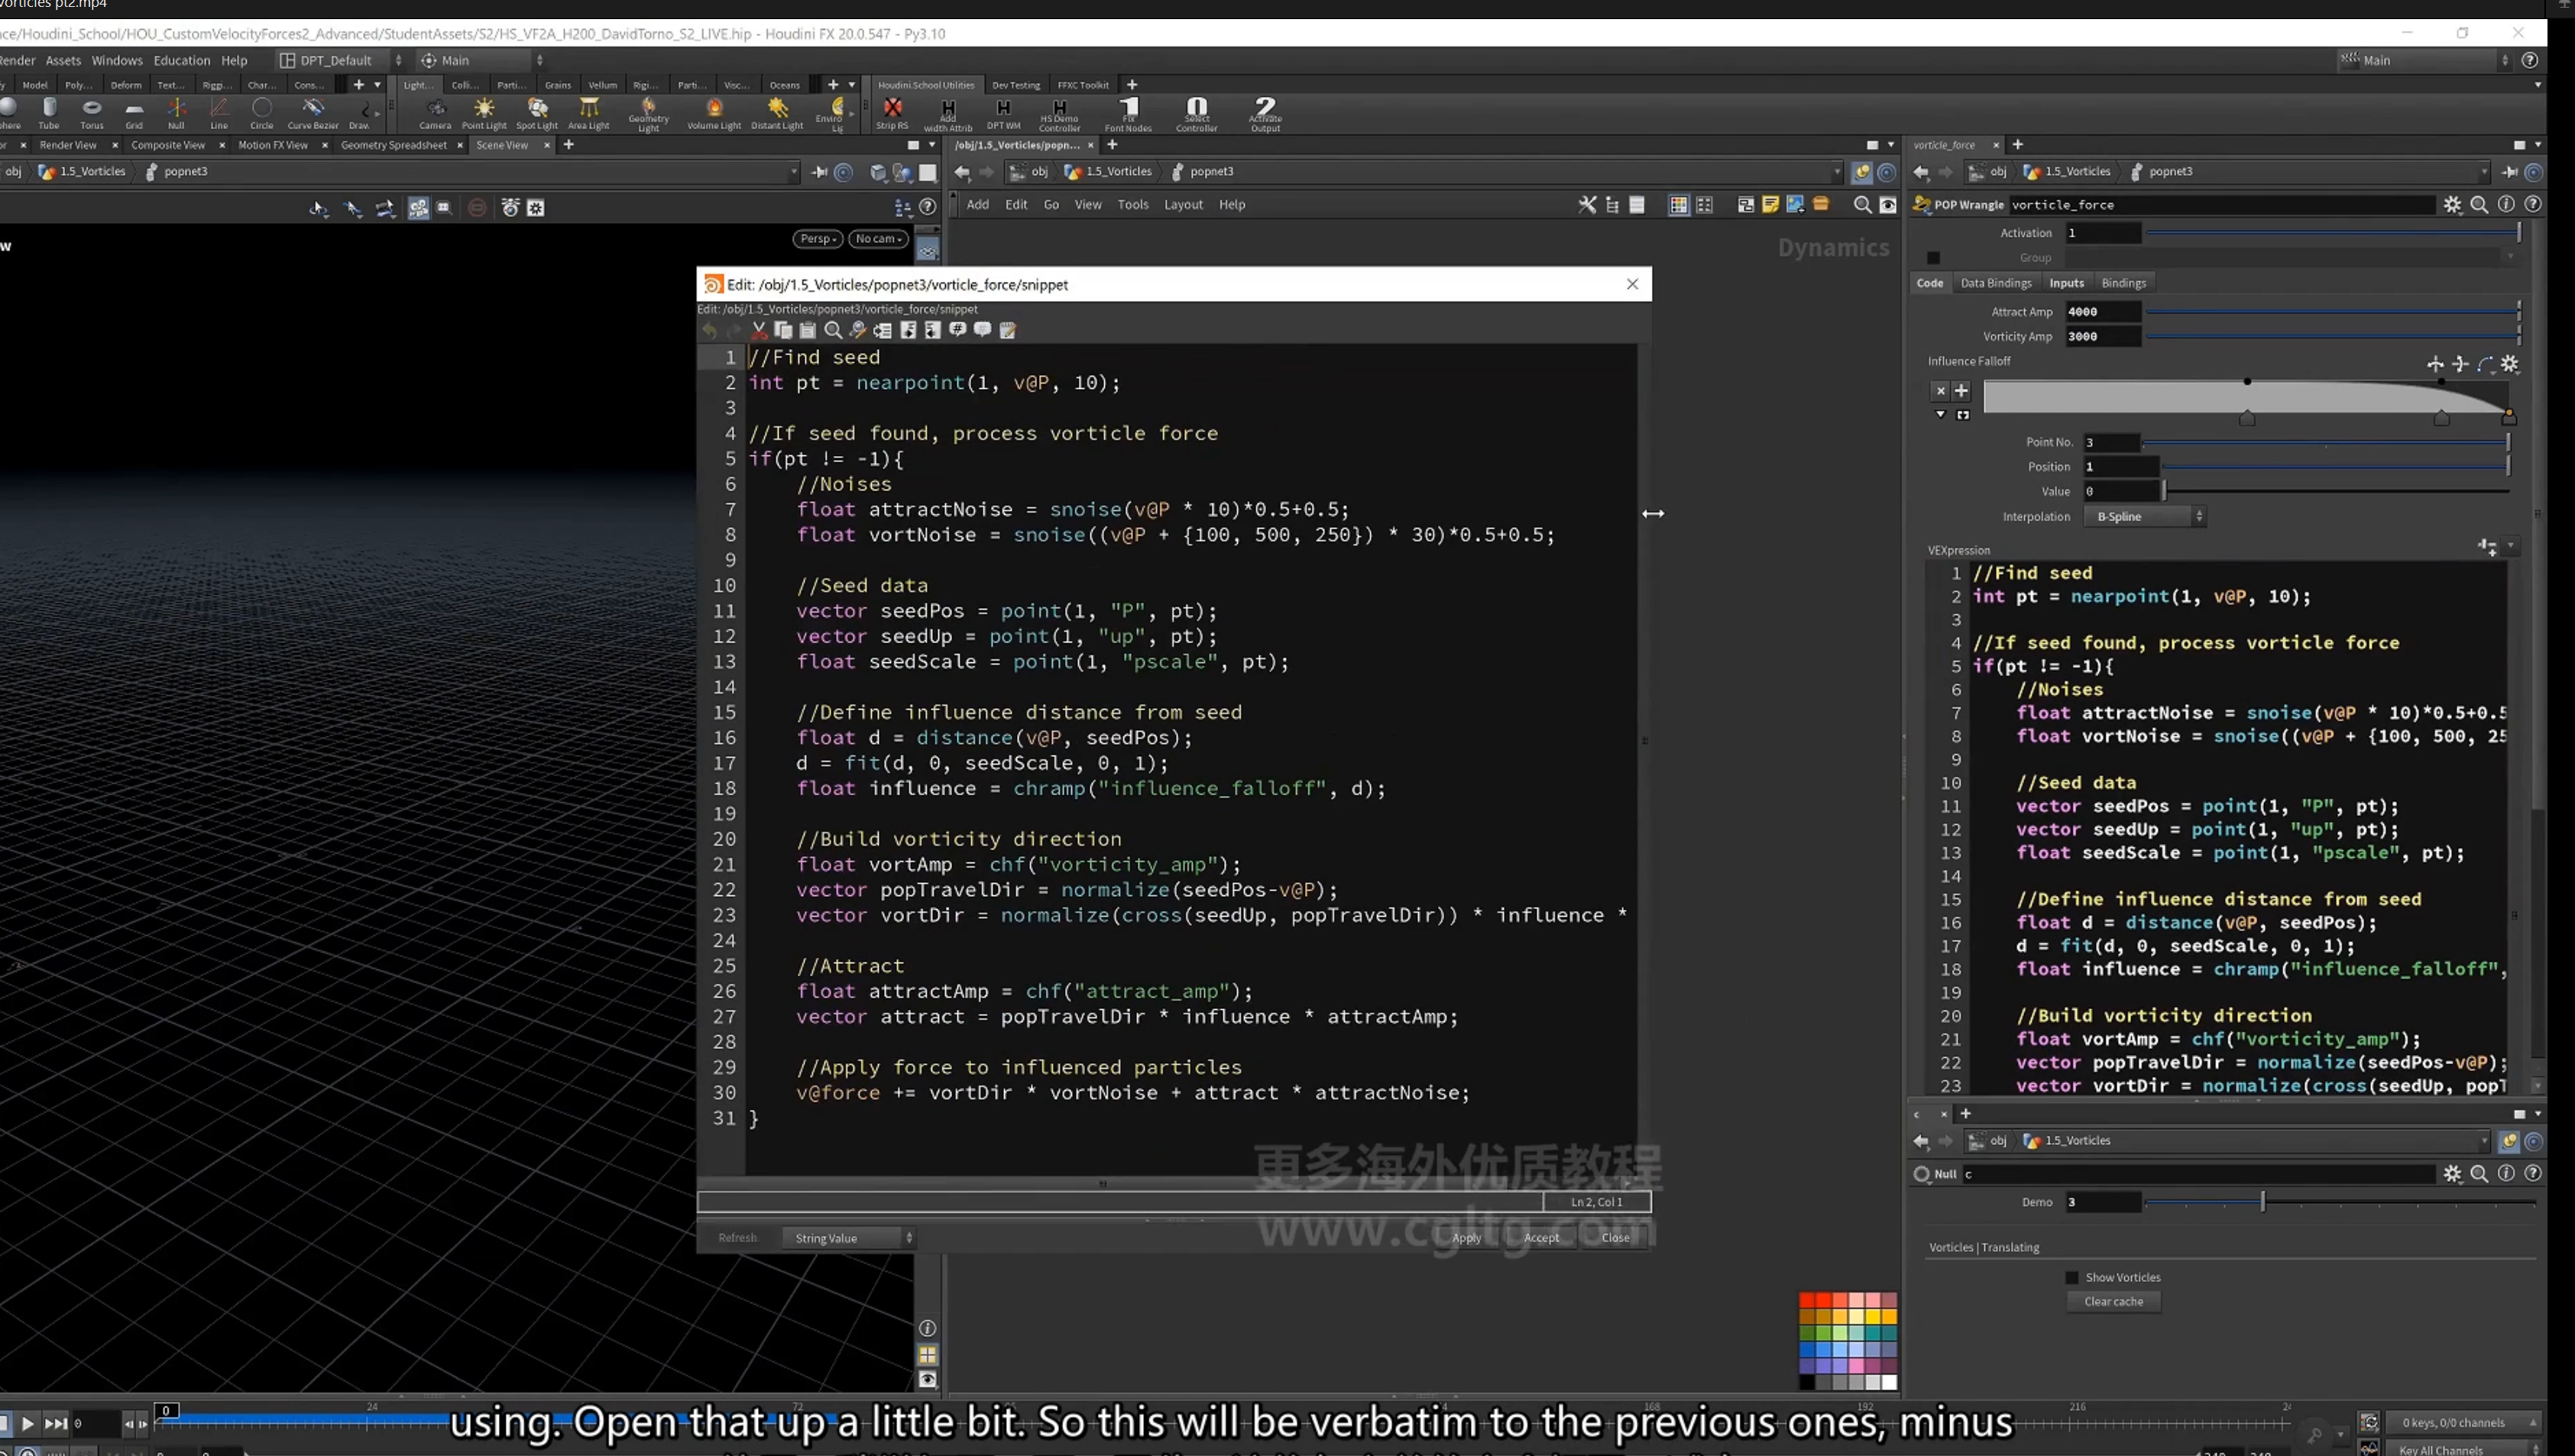
Task: Adjust the Demo slider on the Null node
Action: click(x=2262, y=1202)
